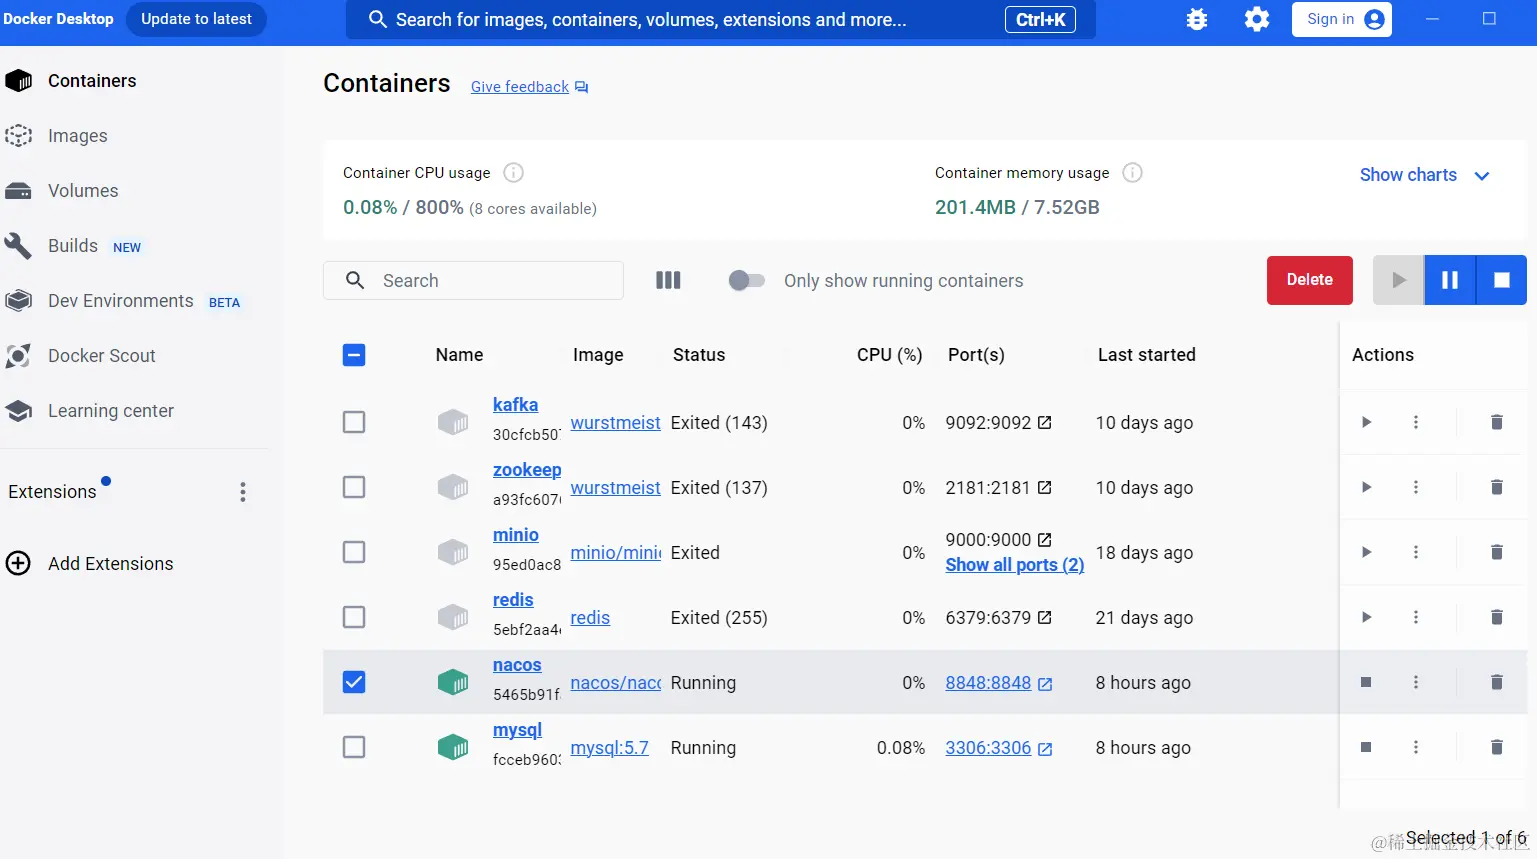Start the minio container
Screen dimensions: 1537x859
tap(1366, 552)
